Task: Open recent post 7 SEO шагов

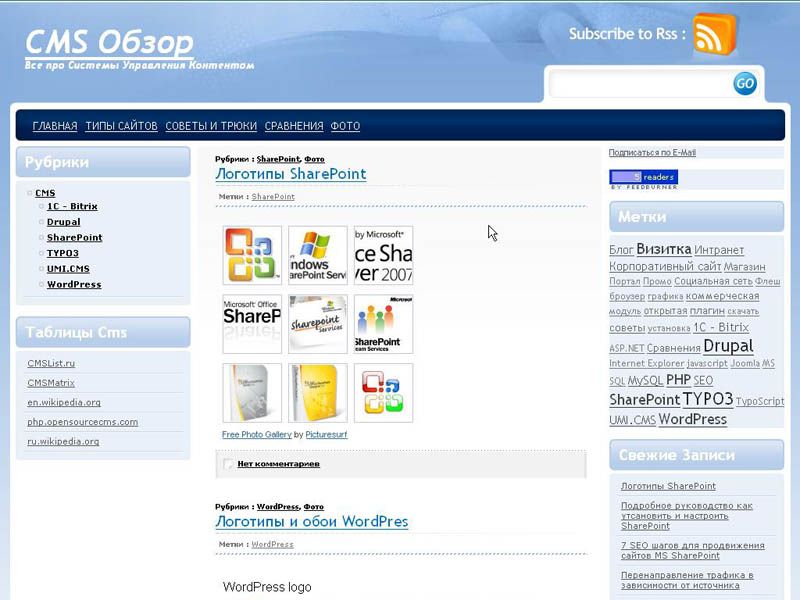Action: pos(693,551)
